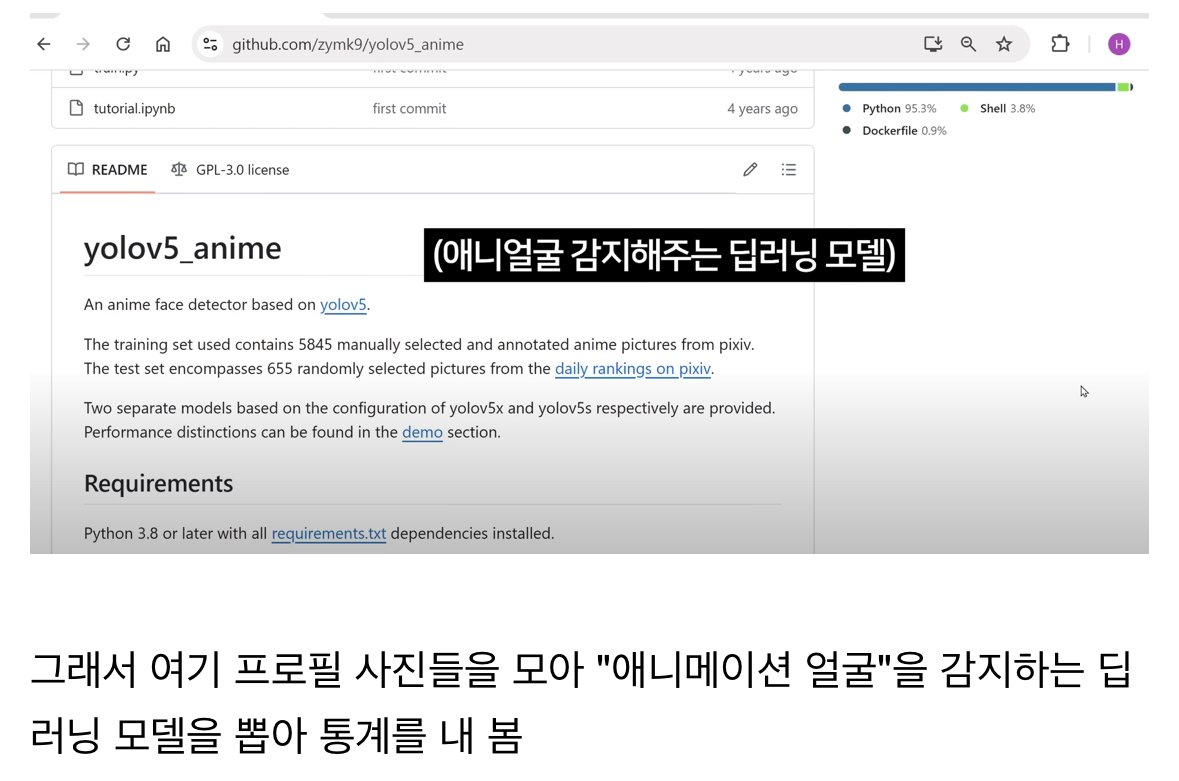1179x781 pixels.
Task: Click the README book icon
Action: (76, 169)
